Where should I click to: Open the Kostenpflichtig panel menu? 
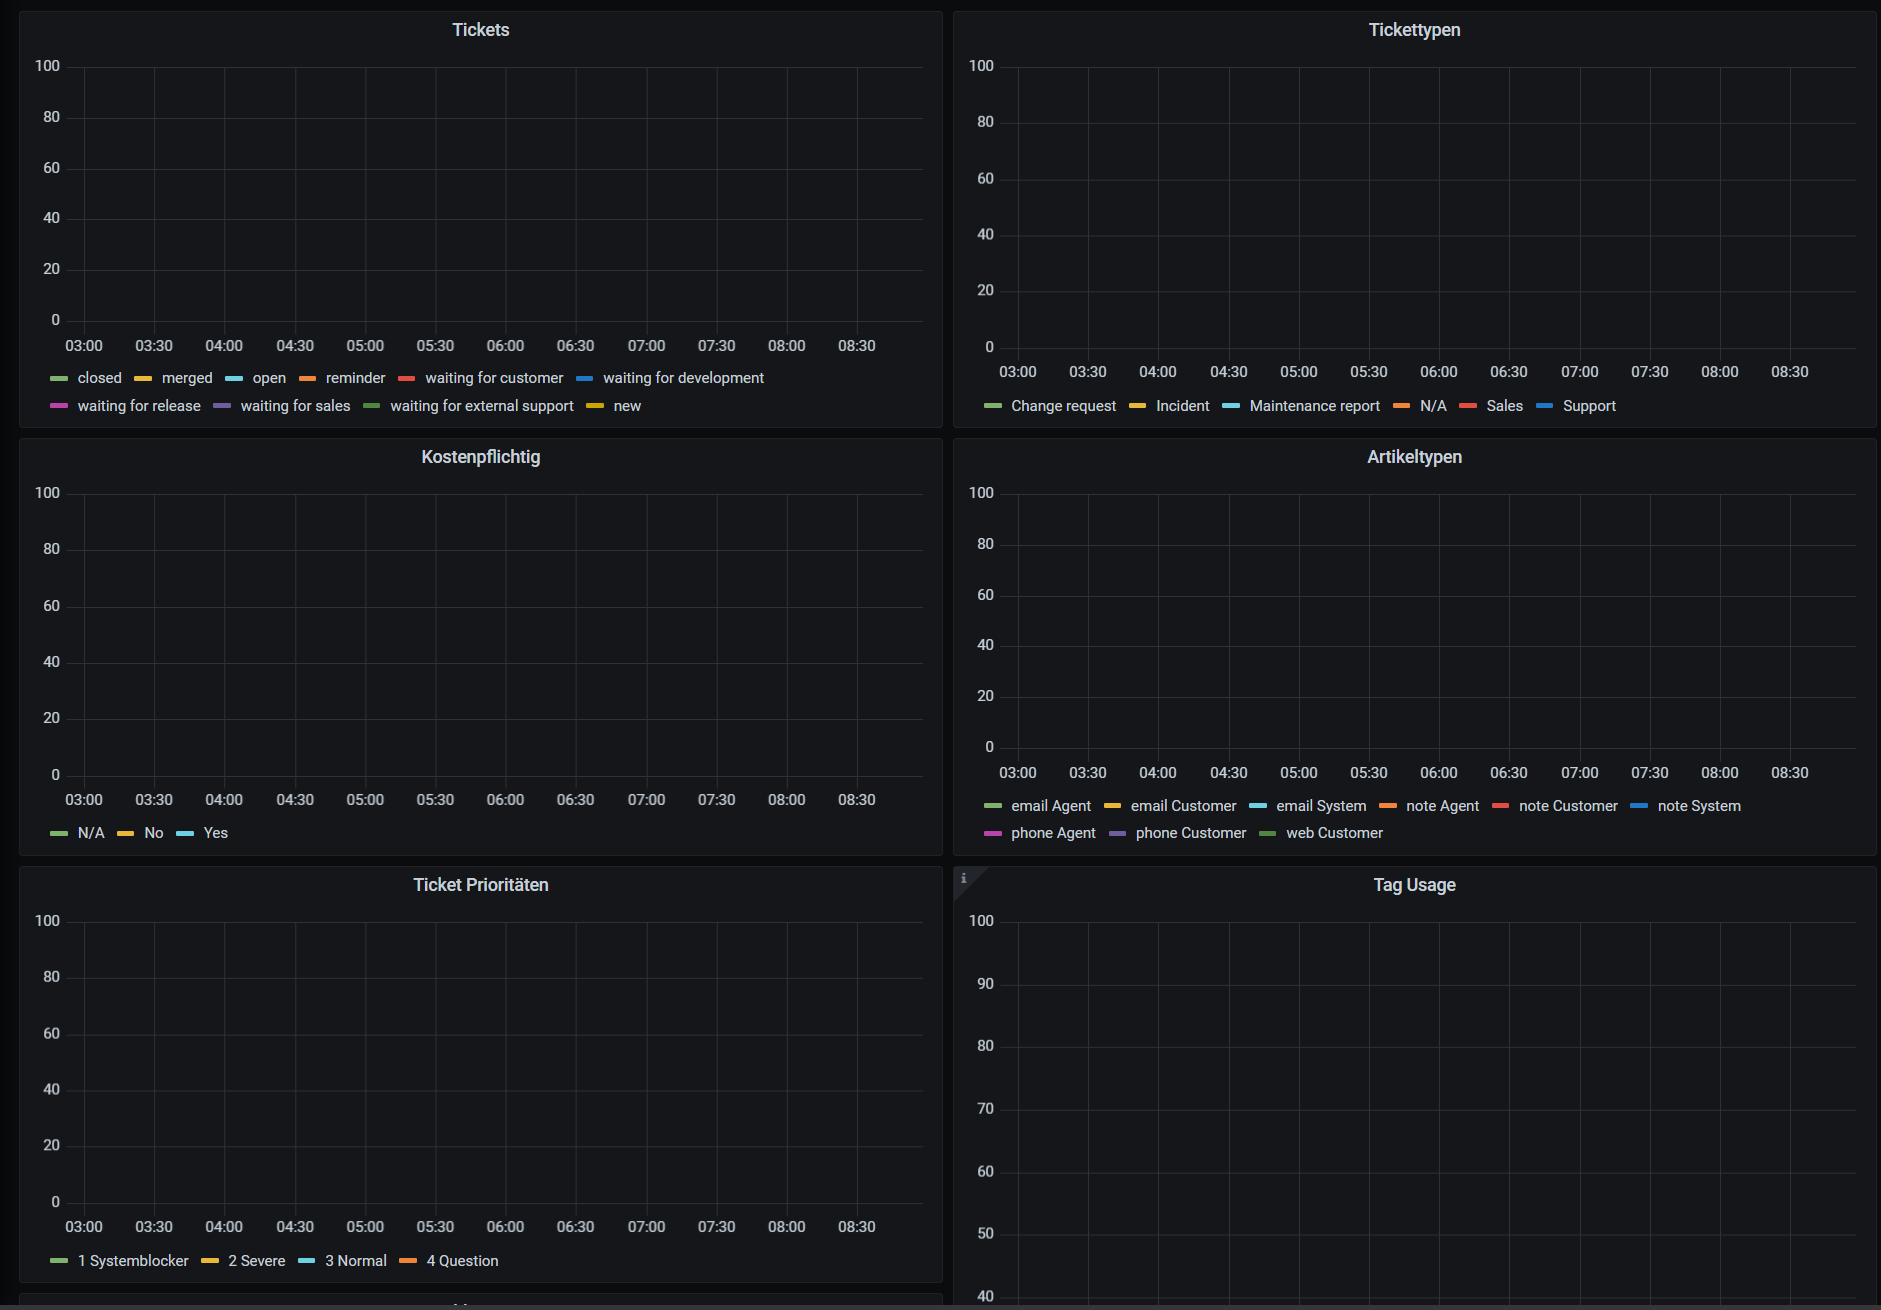point(480,456)
